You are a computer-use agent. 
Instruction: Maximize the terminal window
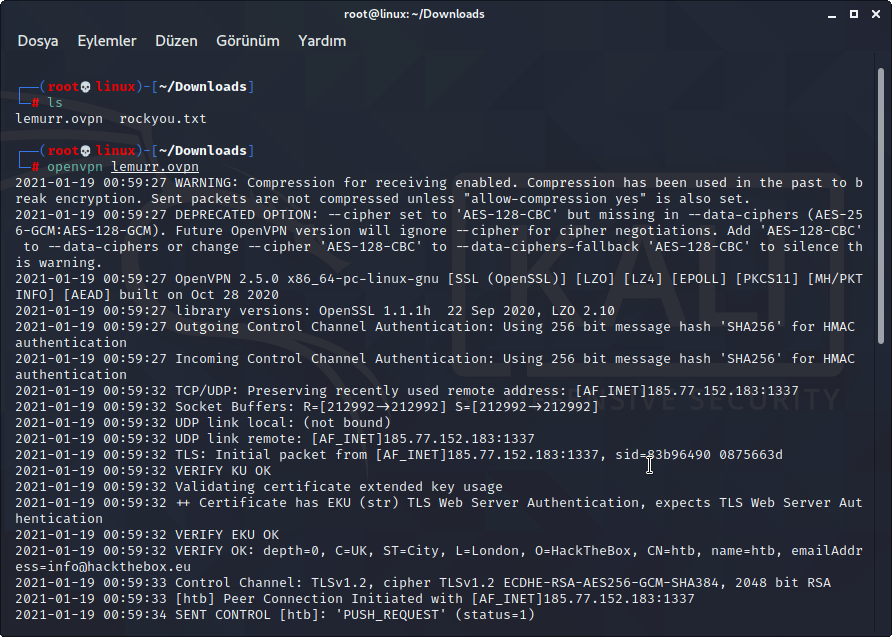[x=854, y=14]
